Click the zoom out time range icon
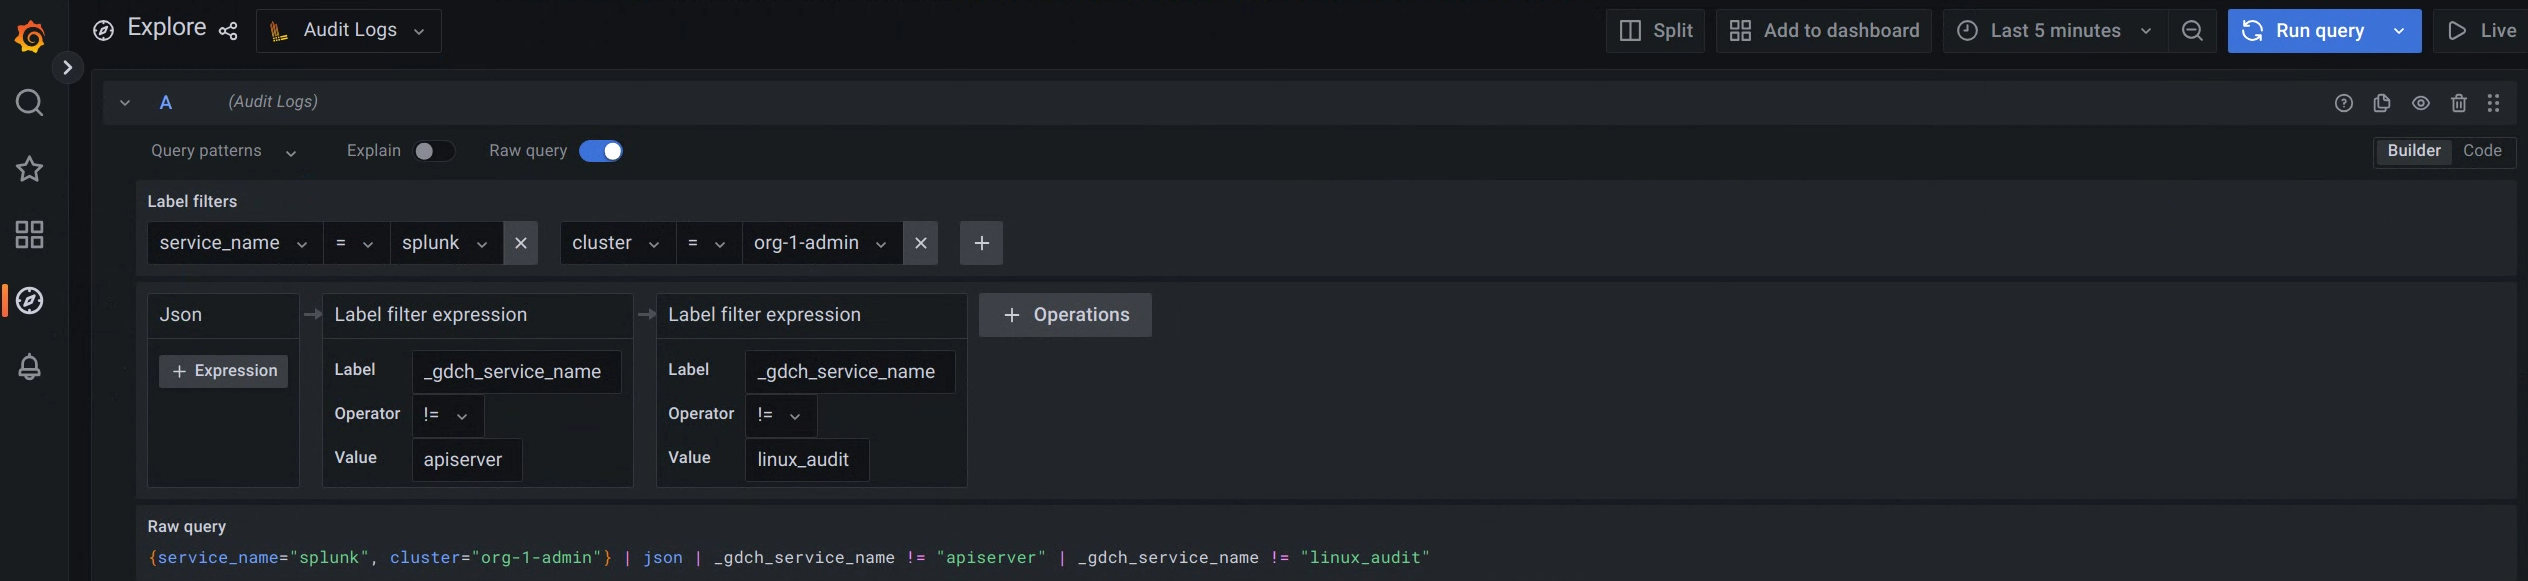 [2192, 31]
